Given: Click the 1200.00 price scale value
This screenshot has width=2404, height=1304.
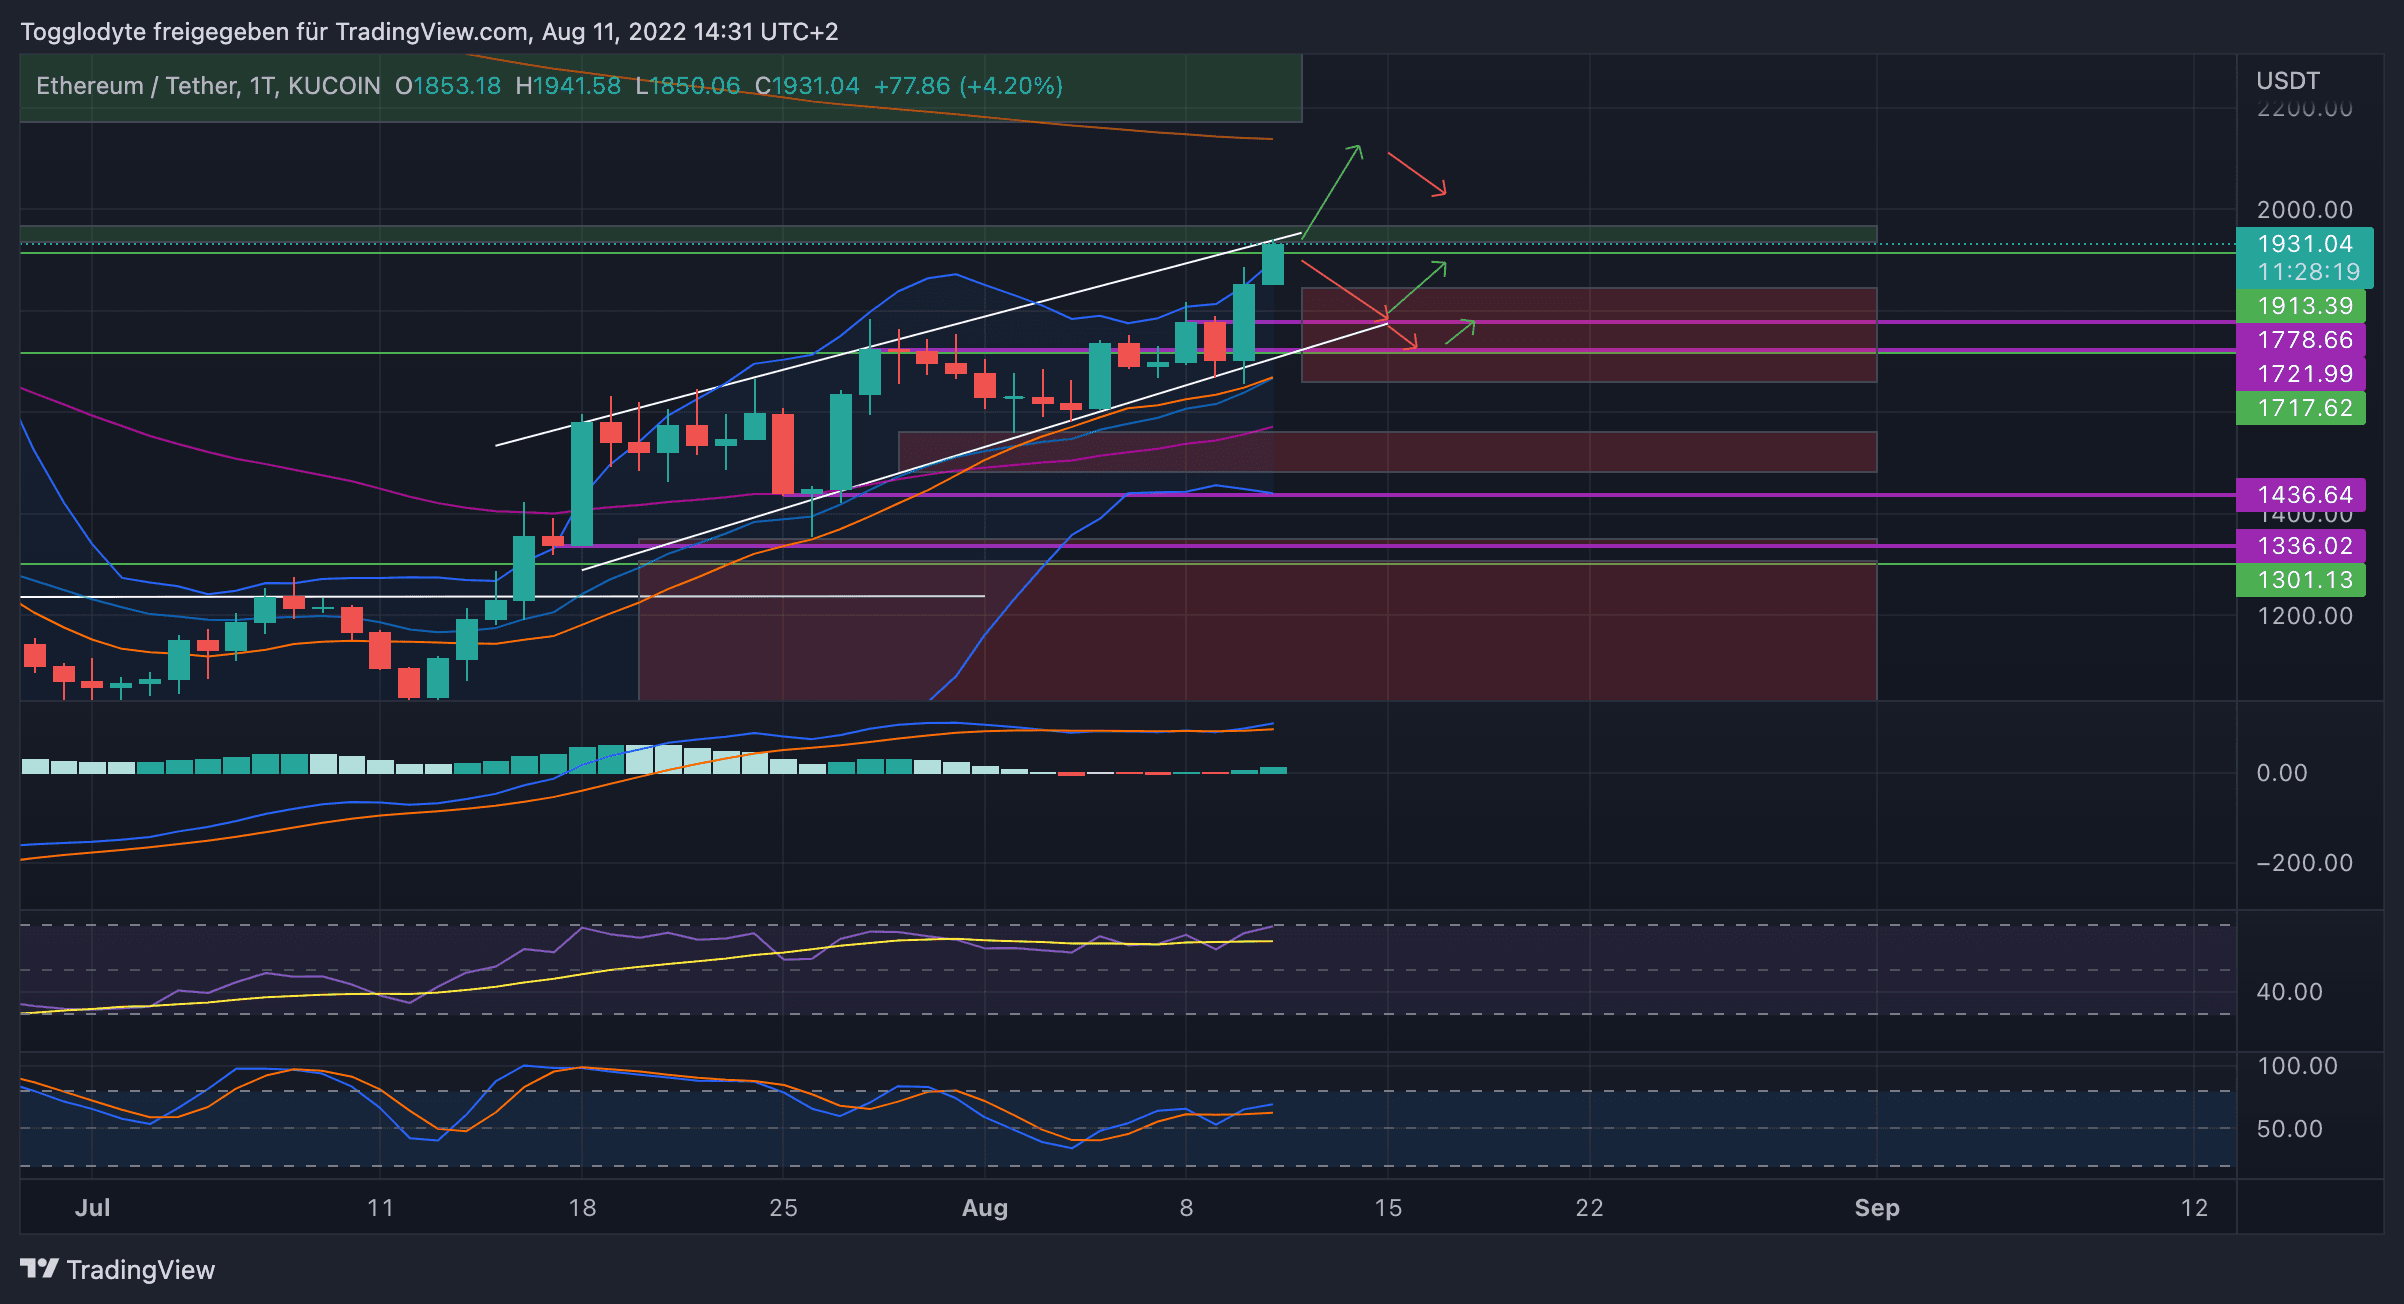Looking at the screenshot, I should [x=2304, y=616].
